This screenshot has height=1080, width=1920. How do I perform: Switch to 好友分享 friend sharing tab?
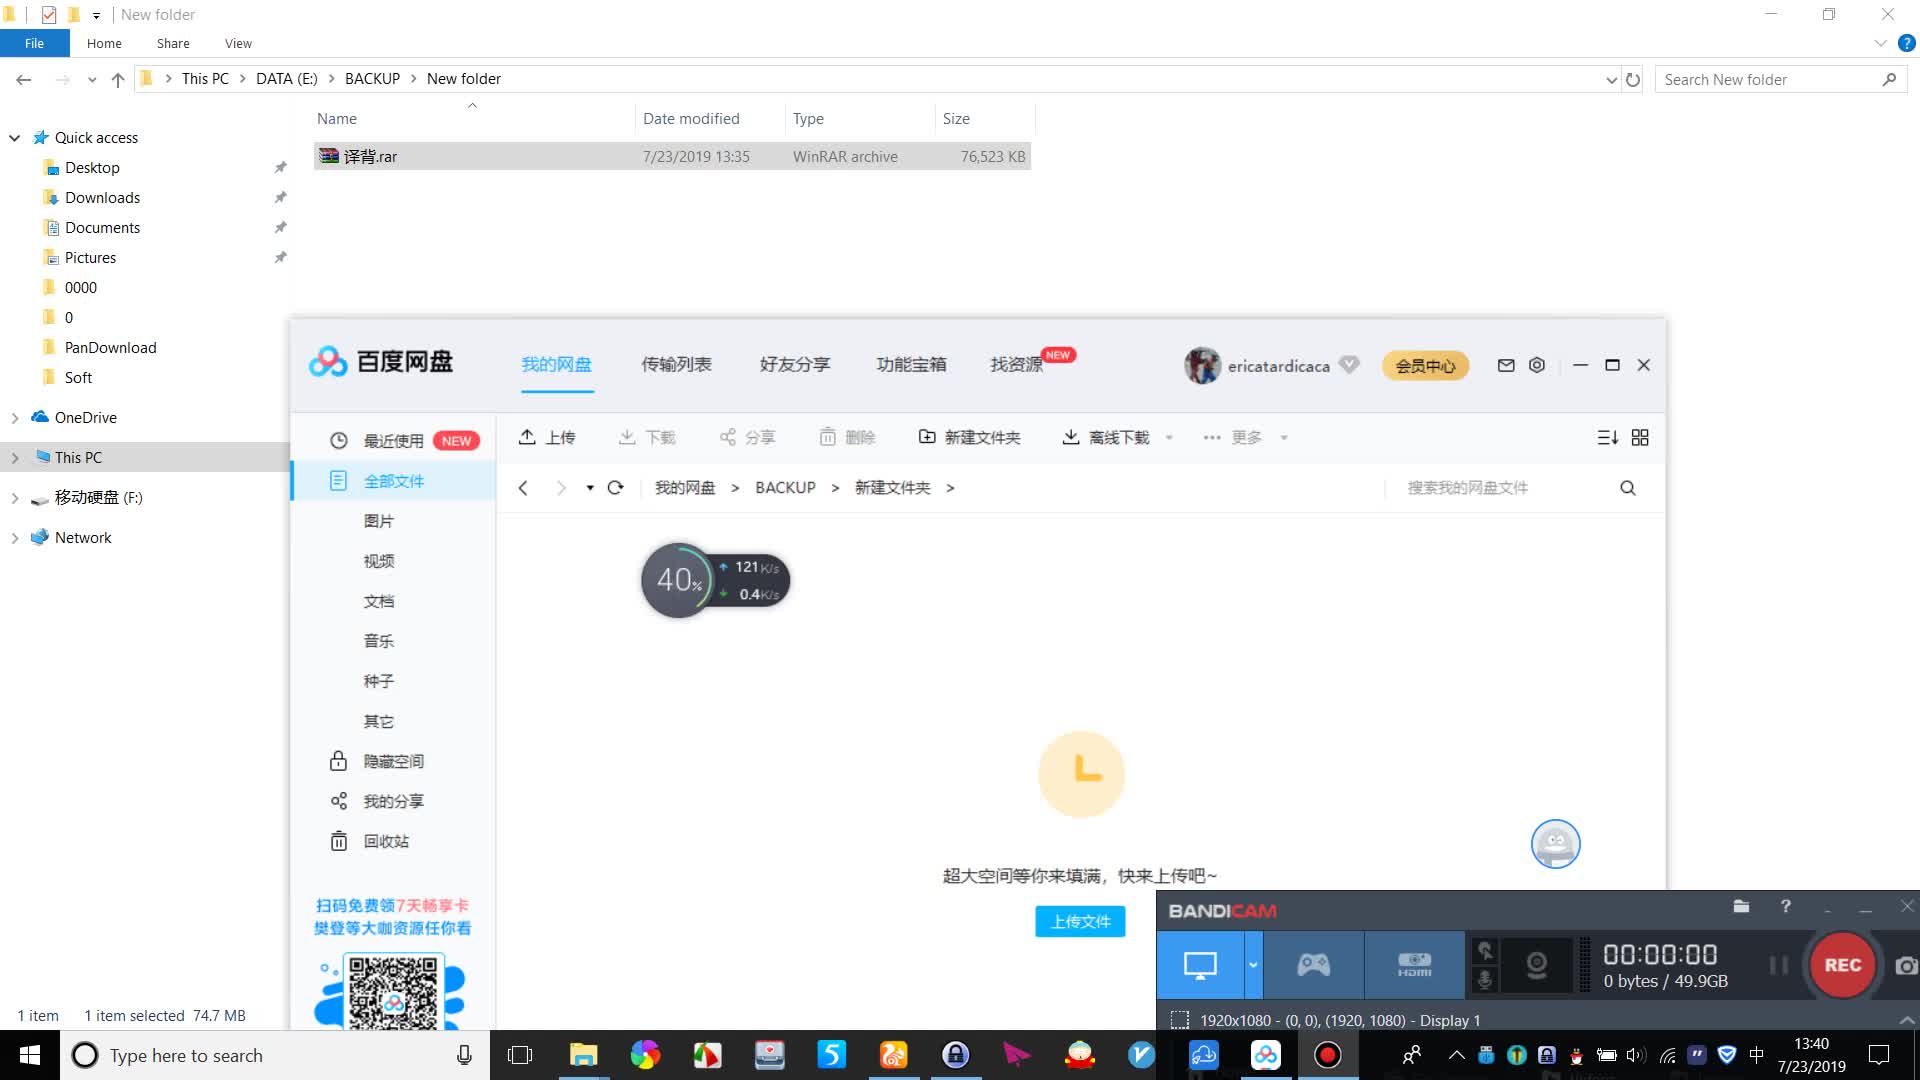coord(795,364)
